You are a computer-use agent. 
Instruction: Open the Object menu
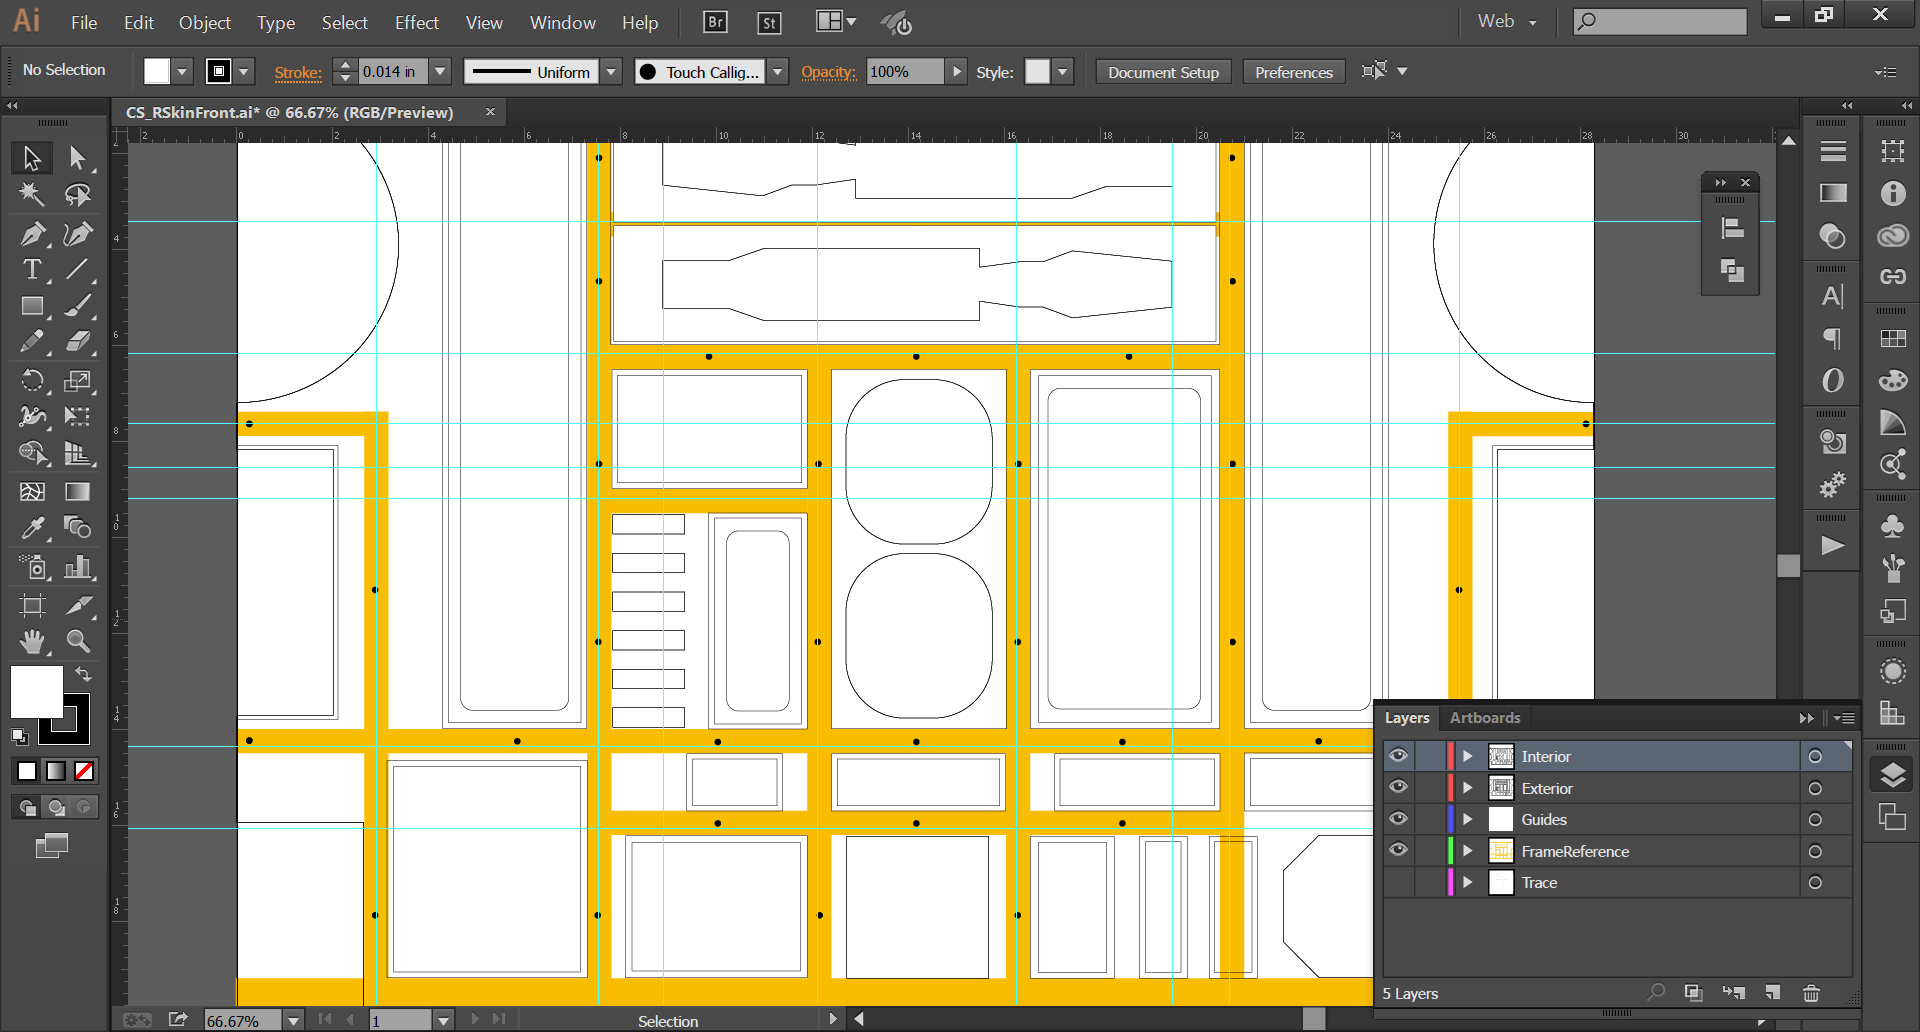[x=204, y=22]
